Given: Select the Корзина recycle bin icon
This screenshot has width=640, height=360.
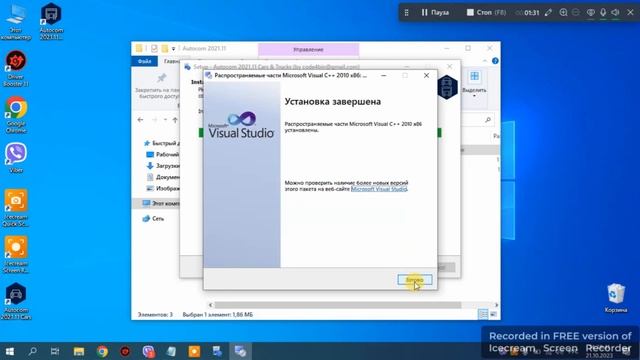Looking at the screenshot, I should click(616, 298).
